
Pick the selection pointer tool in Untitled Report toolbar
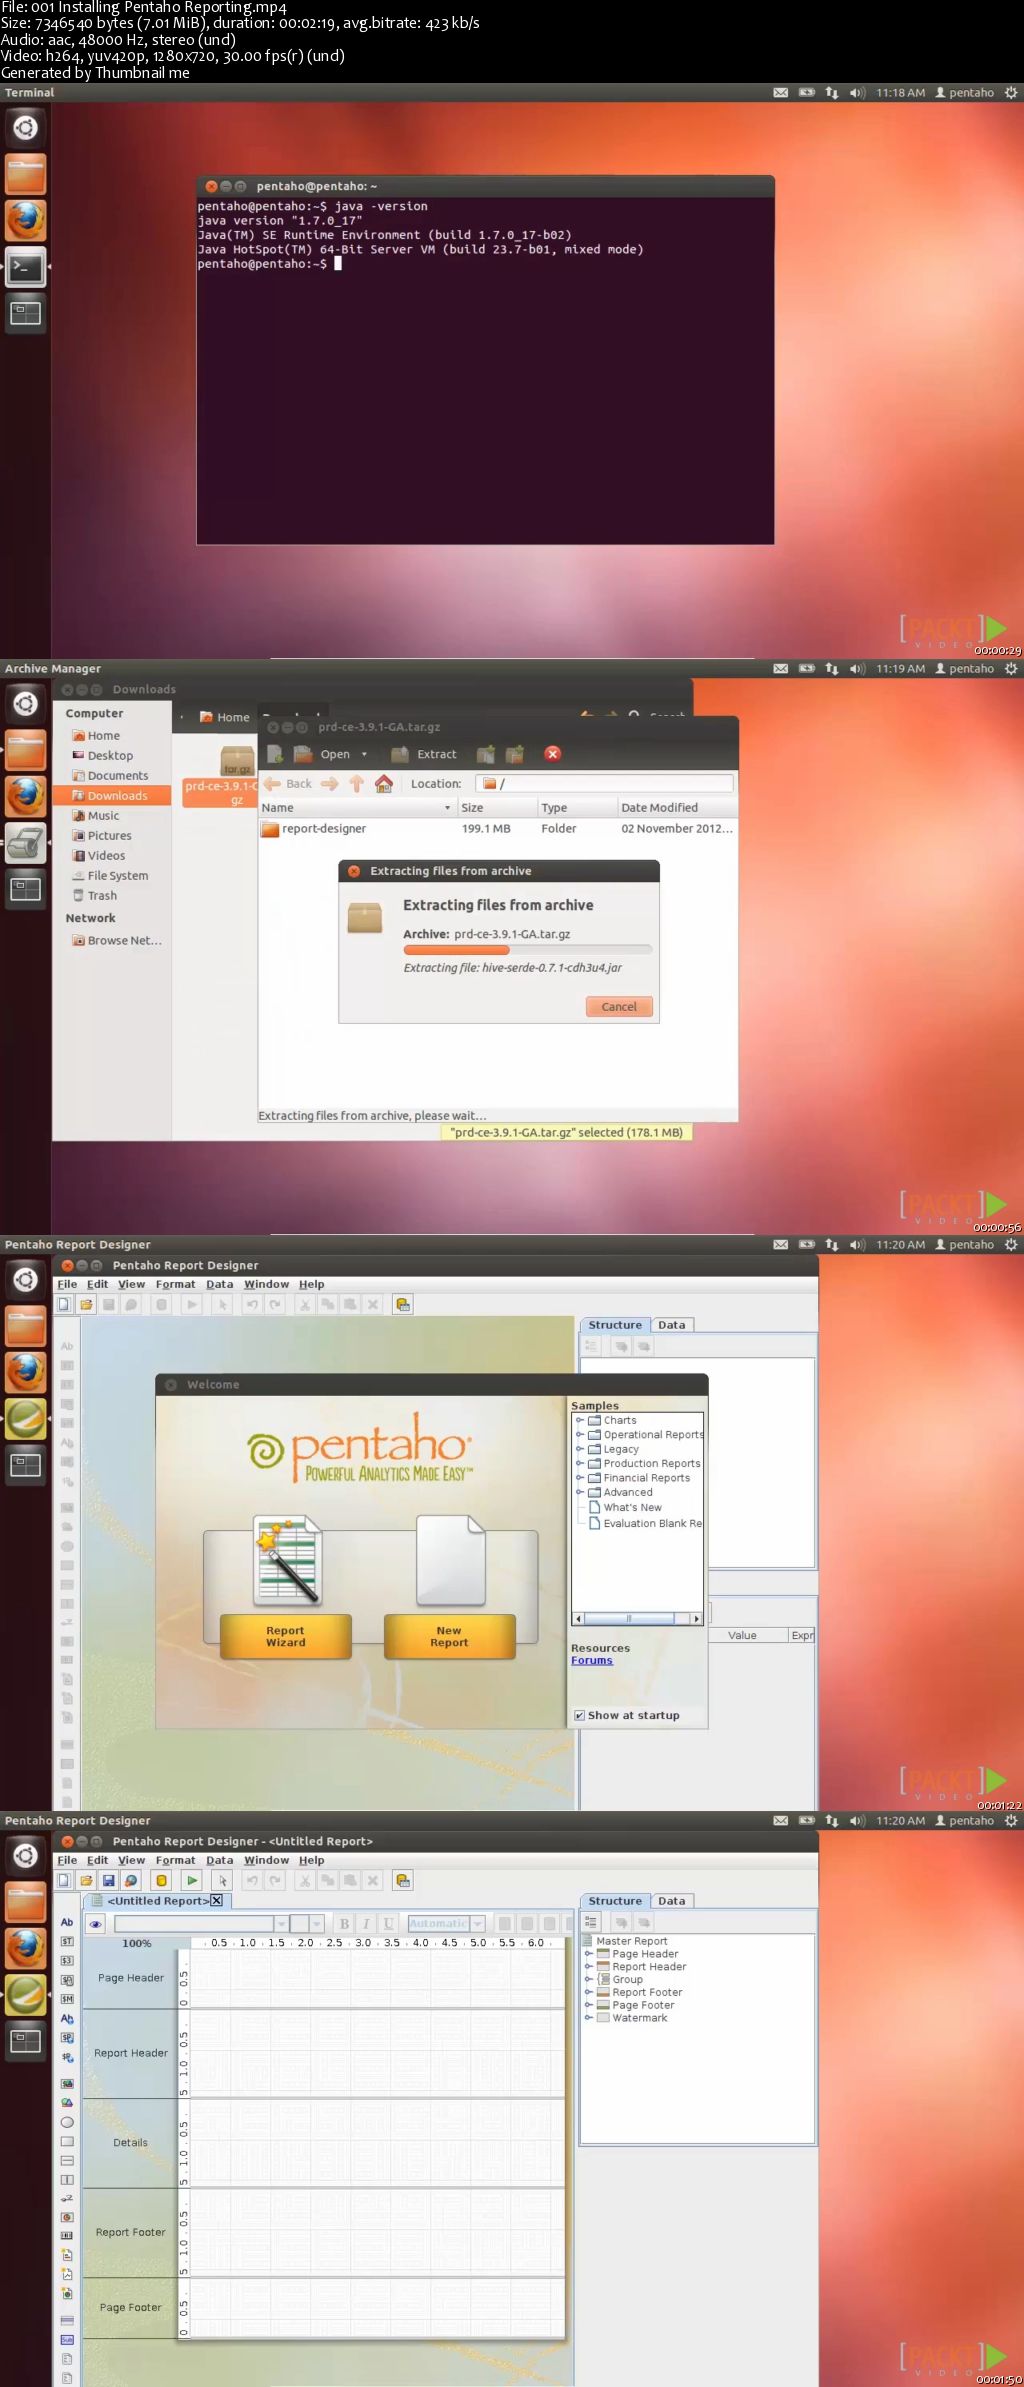[x=222, y=1880]
